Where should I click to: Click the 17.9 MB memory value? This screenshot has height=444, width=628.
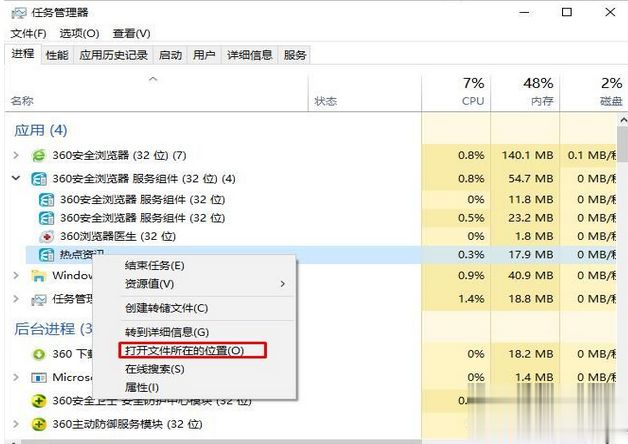point(531,255)
